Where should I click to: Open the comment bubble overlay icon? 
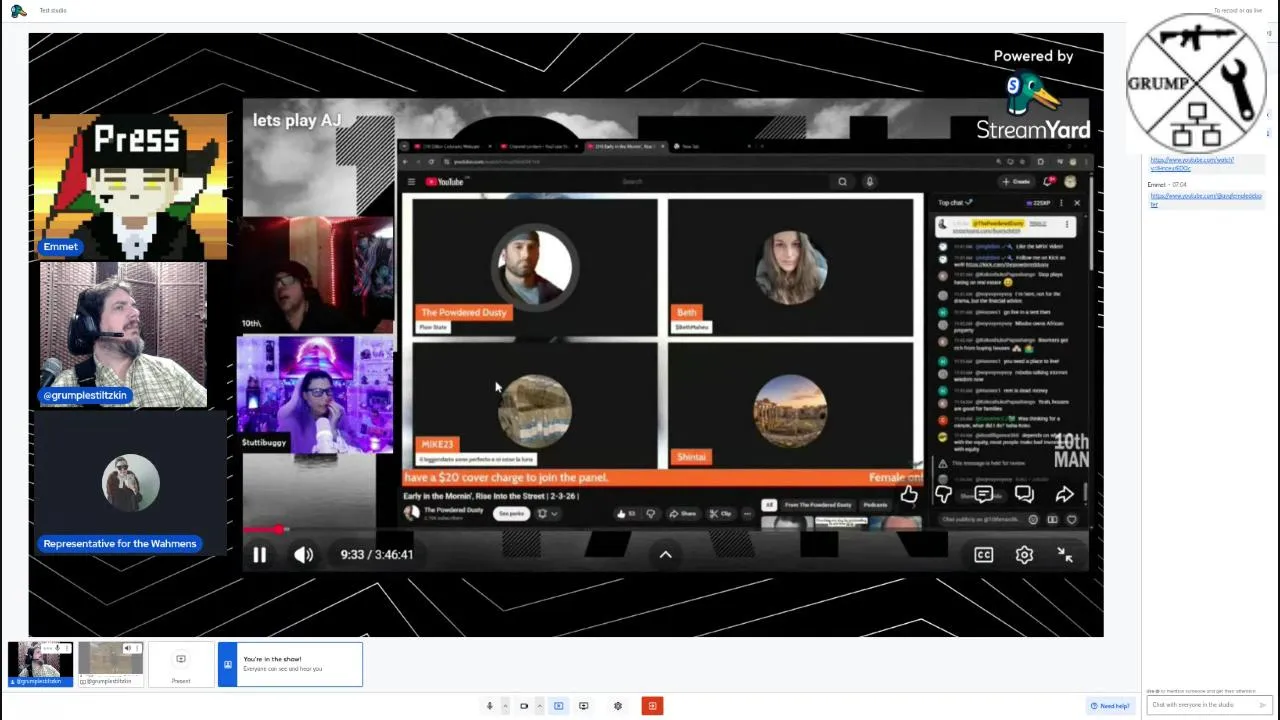point(984,494)
